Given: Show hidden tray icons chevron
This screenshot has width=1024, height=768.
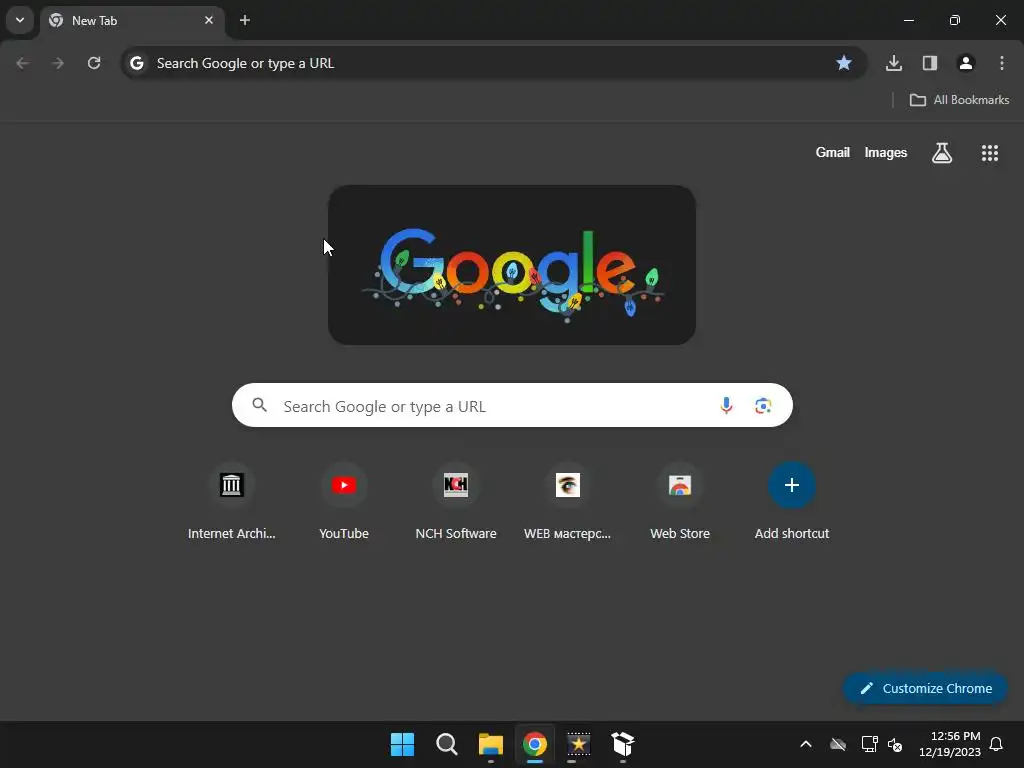Looking at the screenshot, I should 806,744.
